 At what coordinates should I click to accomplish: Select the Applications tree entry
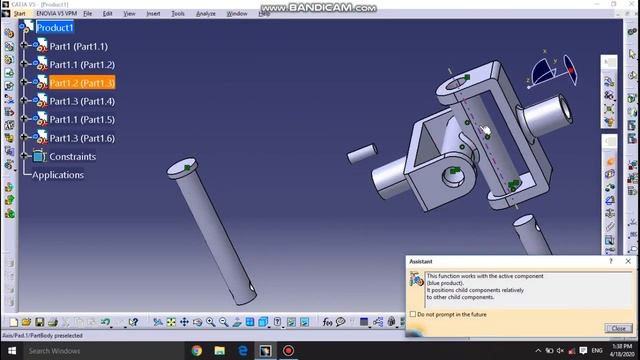[x=58, y=175]
